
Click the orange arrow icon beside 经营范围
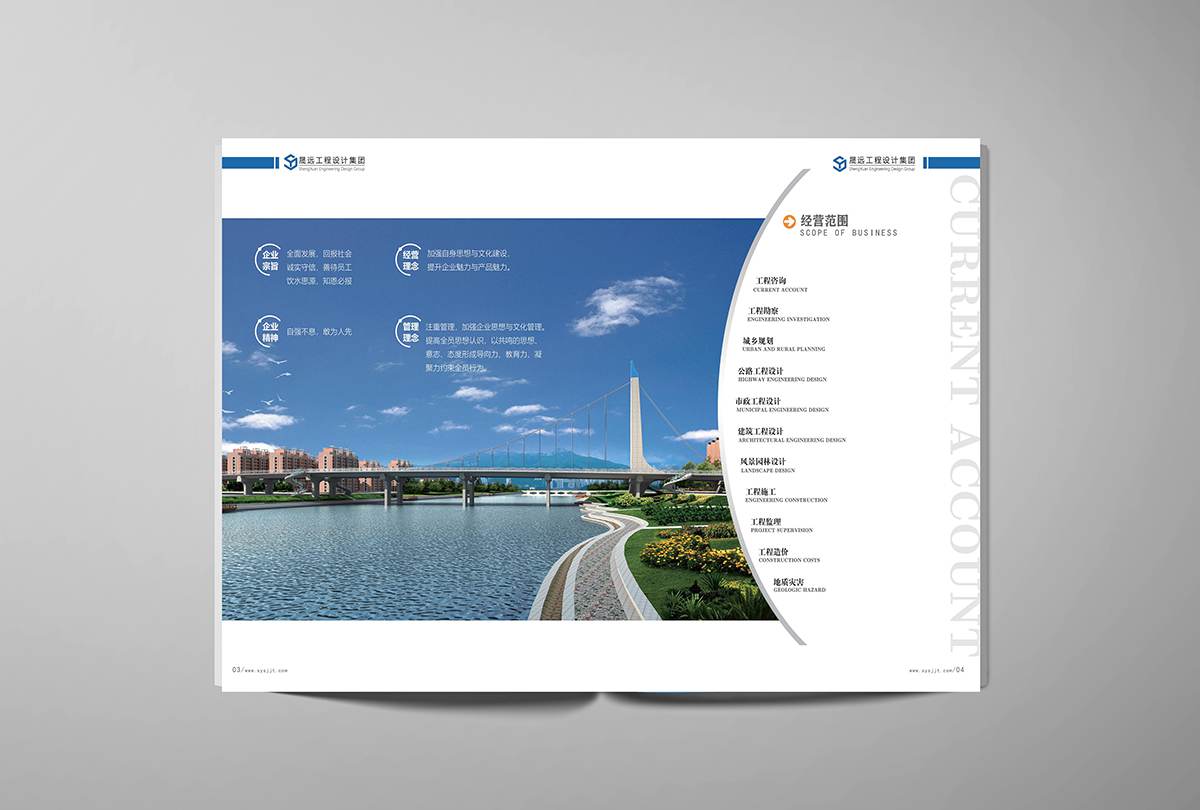point(789,222)
